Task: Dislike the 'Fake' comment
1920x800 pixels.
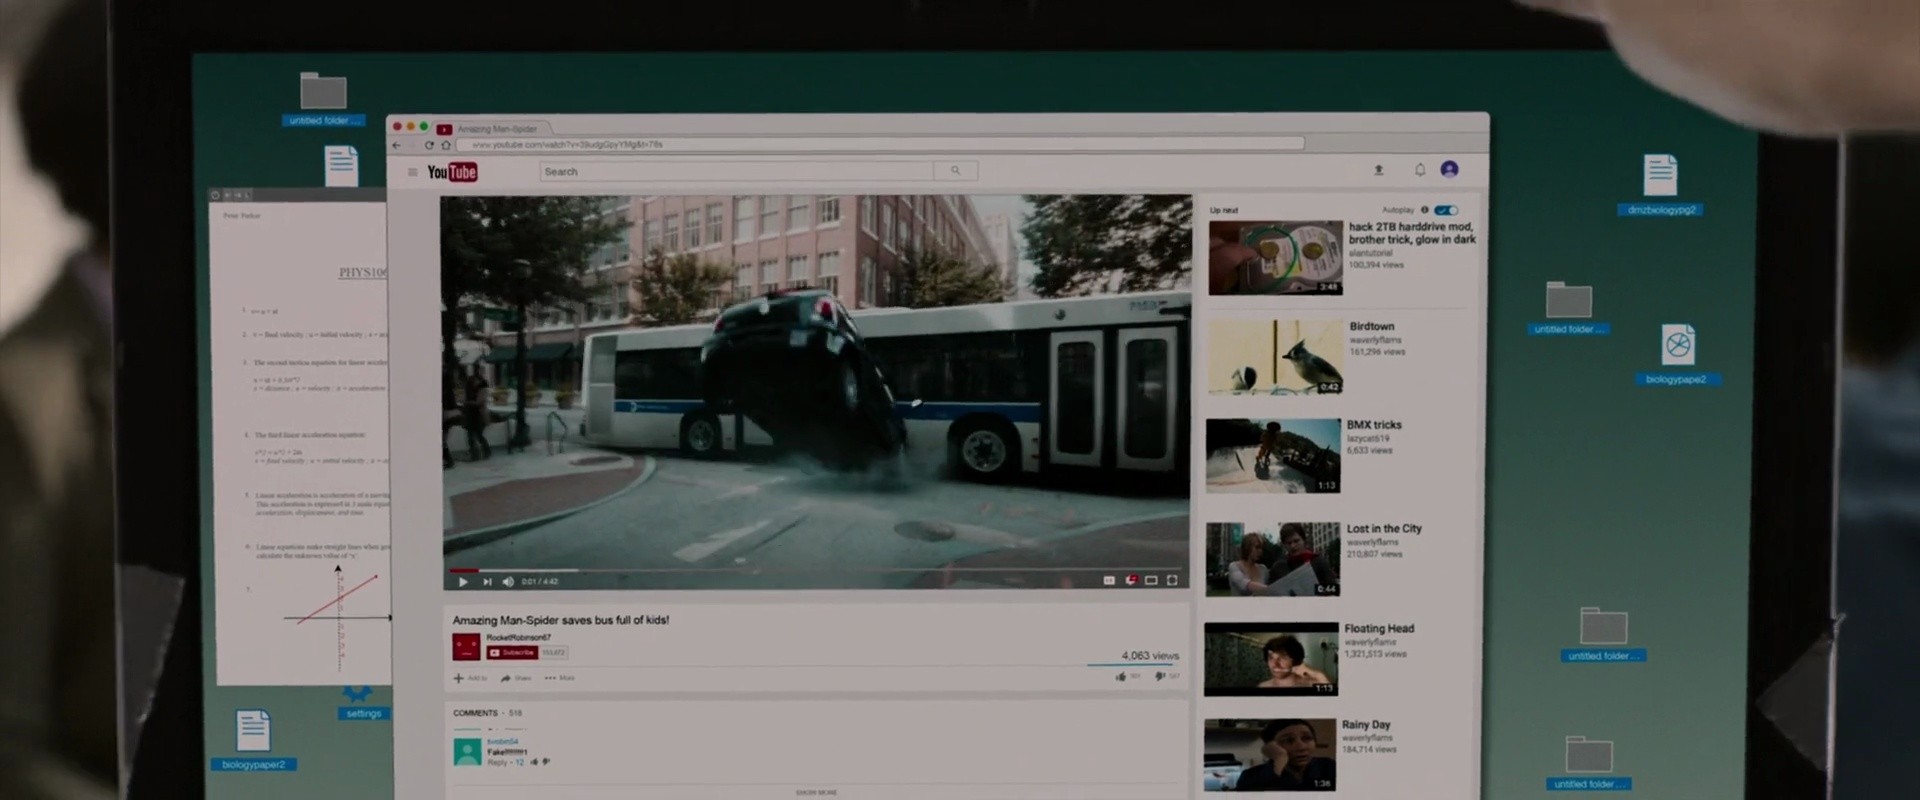Action: (x=546, y=762)
